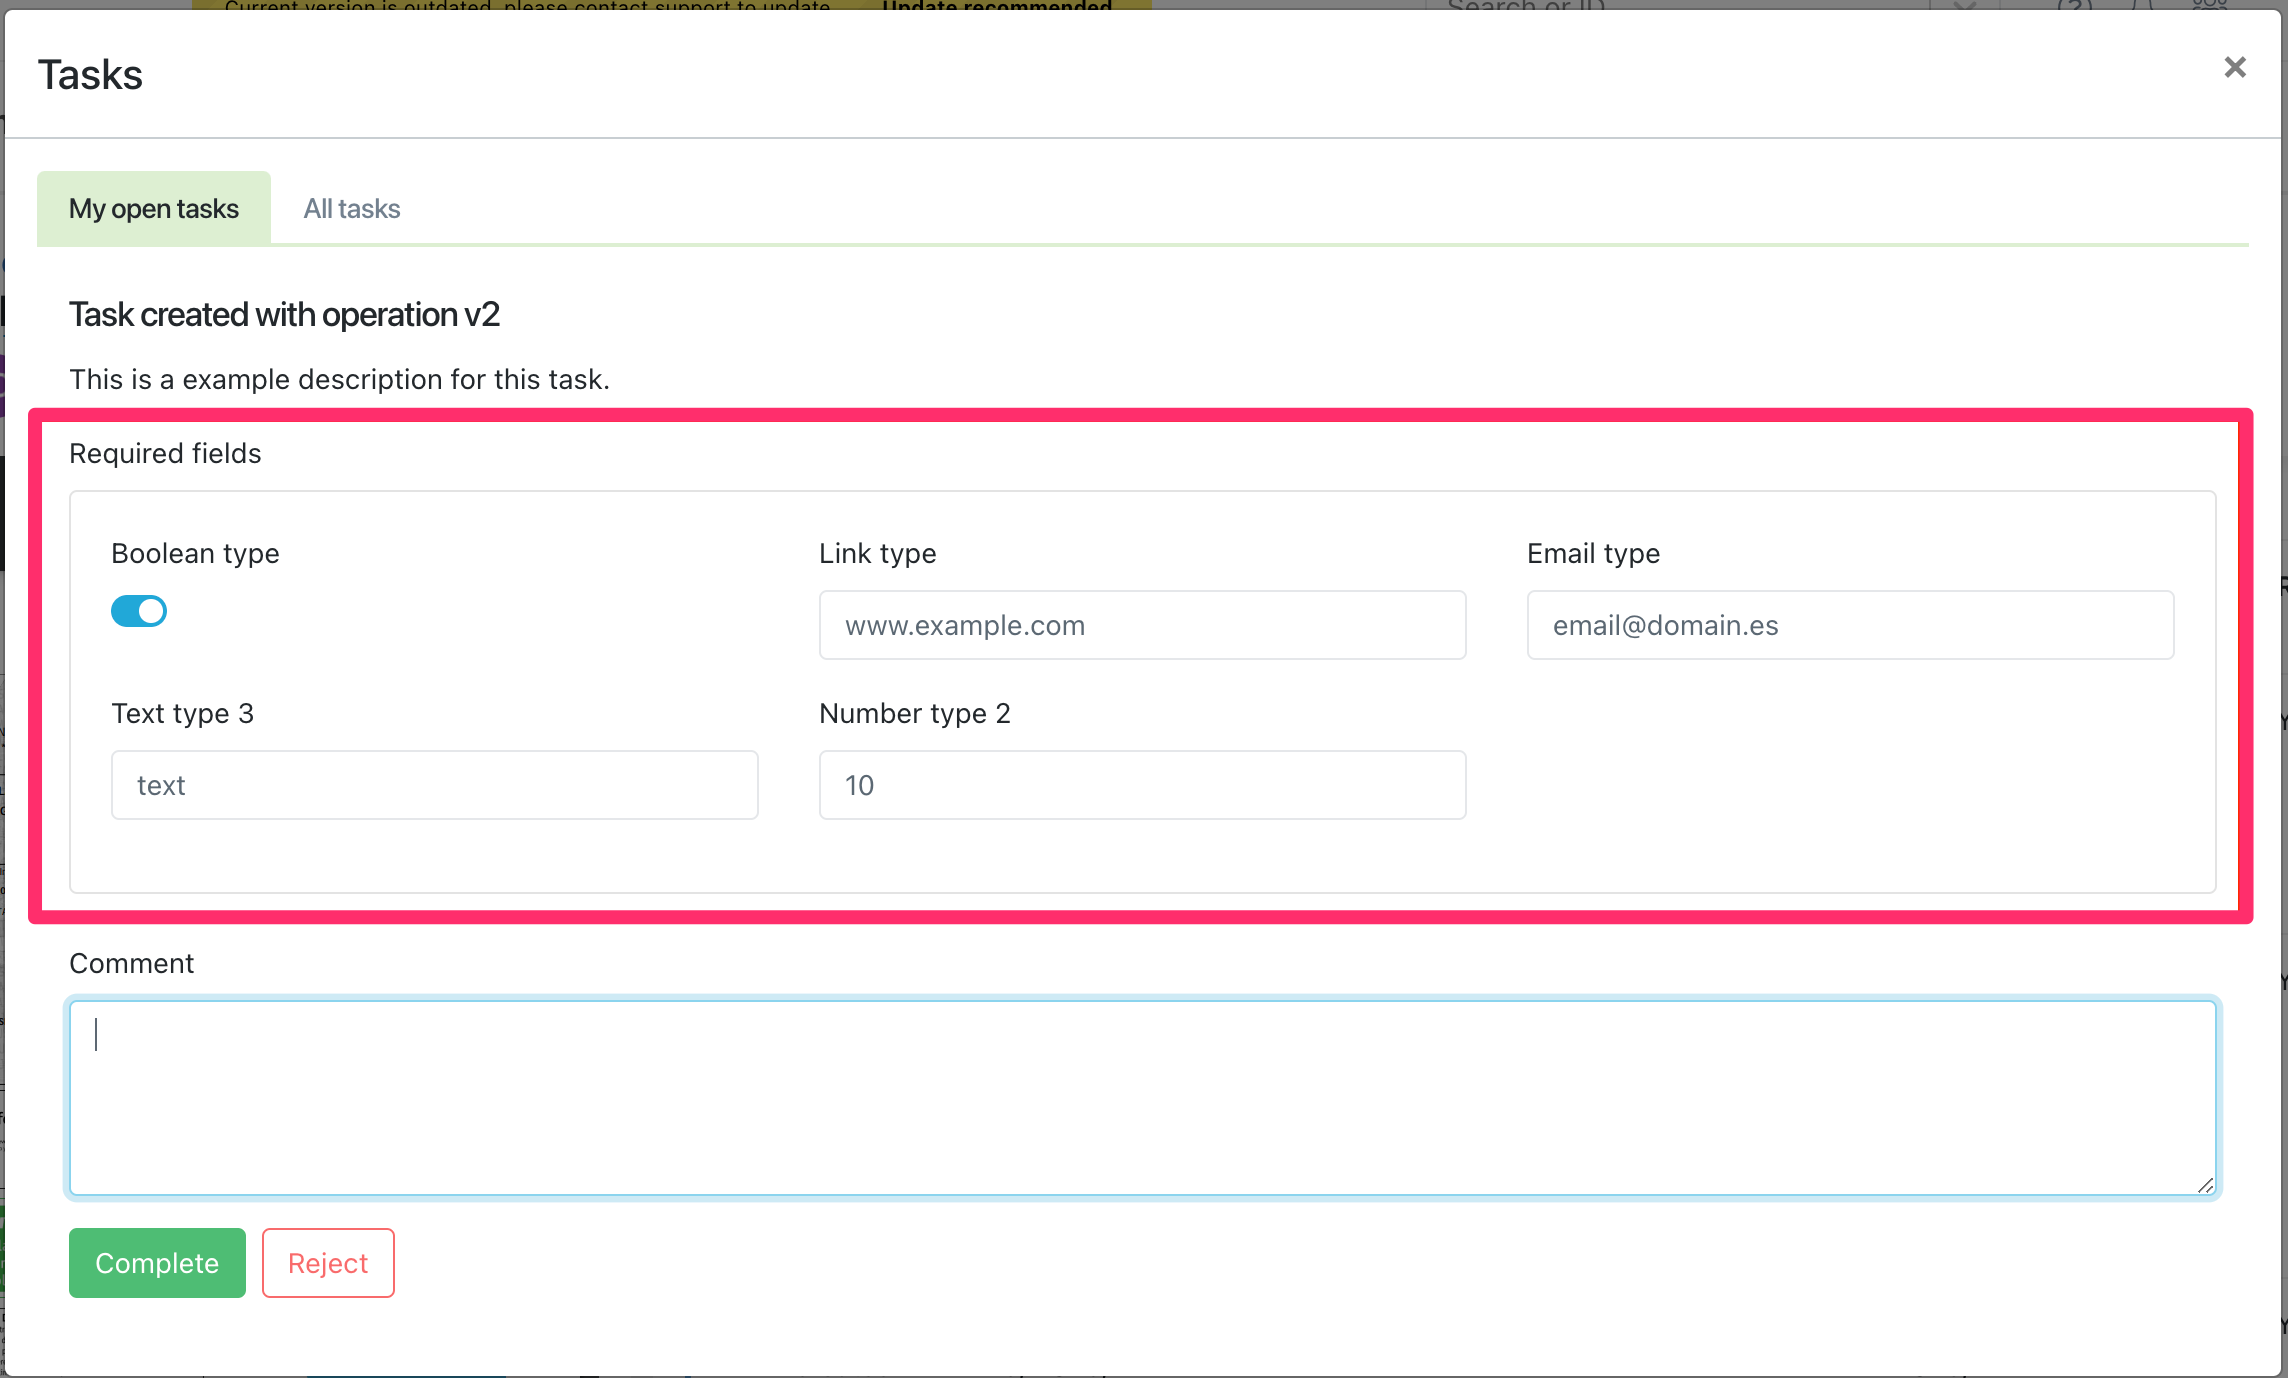Switch to the All tasks tab
This screenshot has height=1378, width=2288.
[351, 206]
